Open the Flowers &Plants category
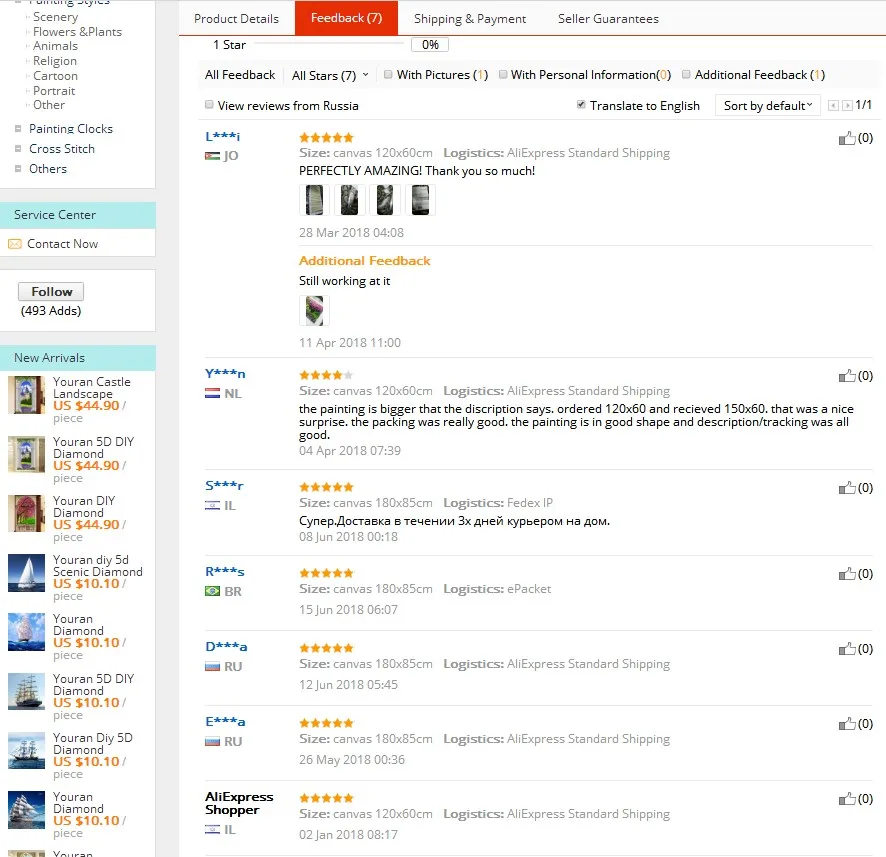Image resolution: width=886 pixels, height=857 pixels. click(x=77, y=32)
